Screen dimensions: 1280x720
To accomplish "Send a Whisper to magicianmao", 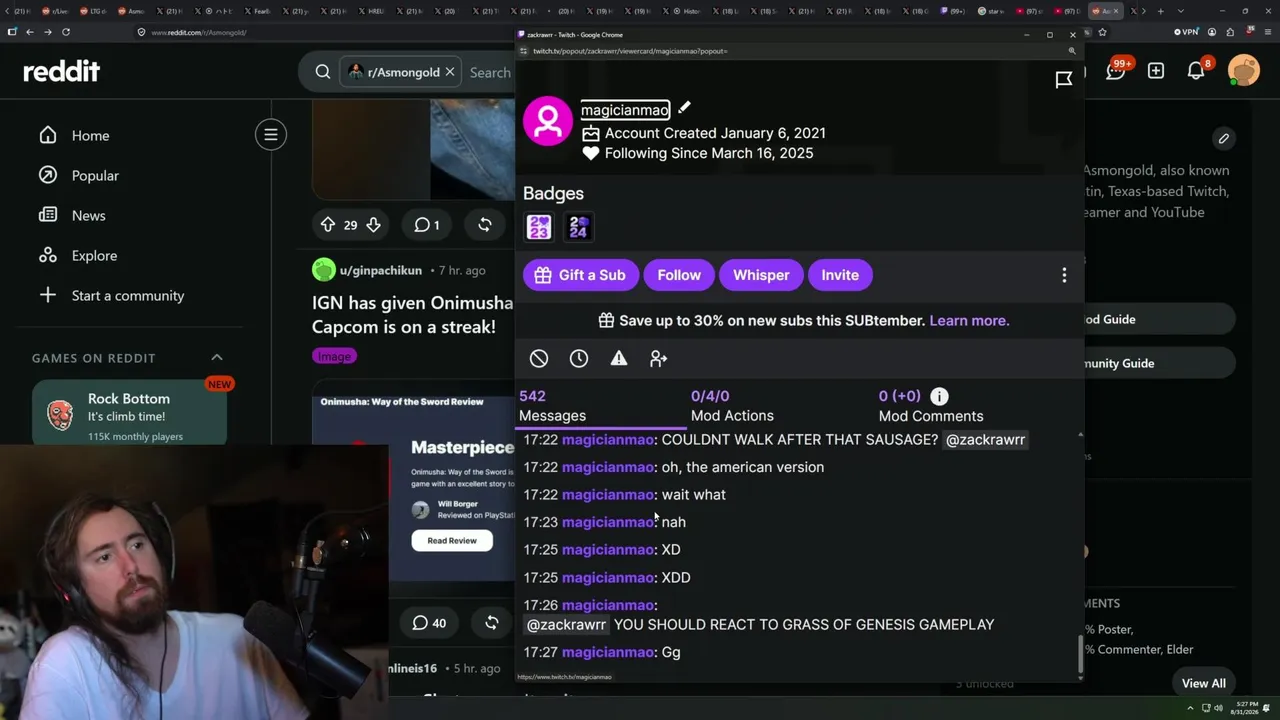I will coord(761,275).
